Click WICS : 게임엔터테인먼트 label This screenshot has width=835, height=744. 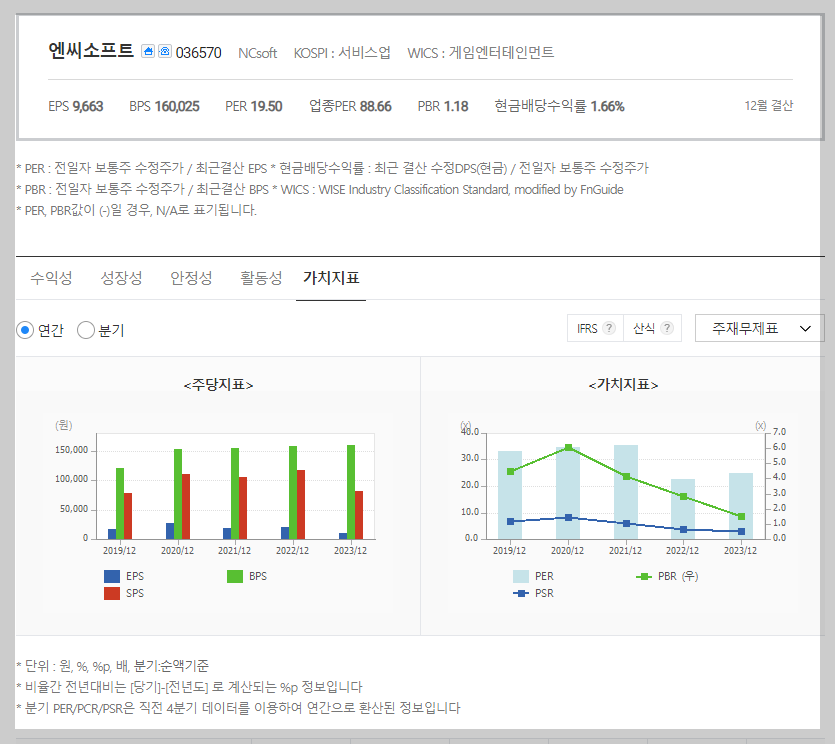480,52
